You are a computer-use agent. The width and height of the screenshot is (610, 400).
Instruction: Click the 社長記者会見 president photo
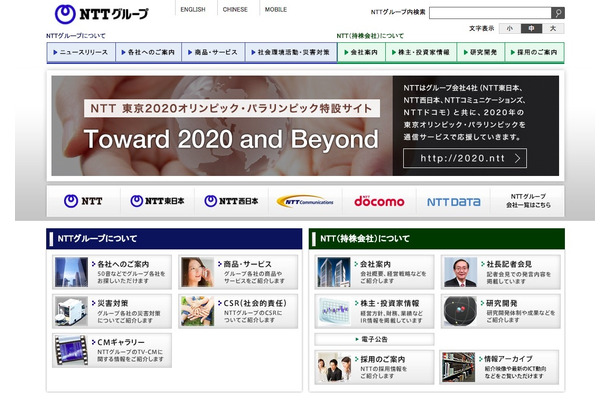[461, 272]
